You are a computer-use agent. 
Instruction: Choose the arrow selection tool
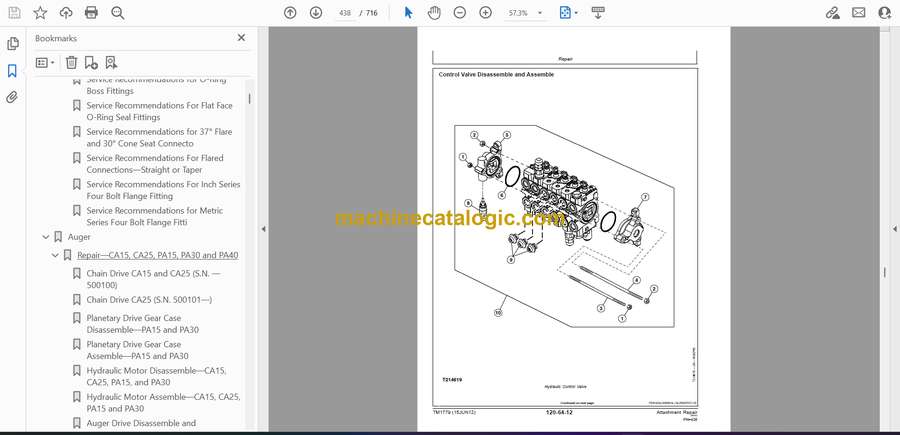[x=408, y=13]
